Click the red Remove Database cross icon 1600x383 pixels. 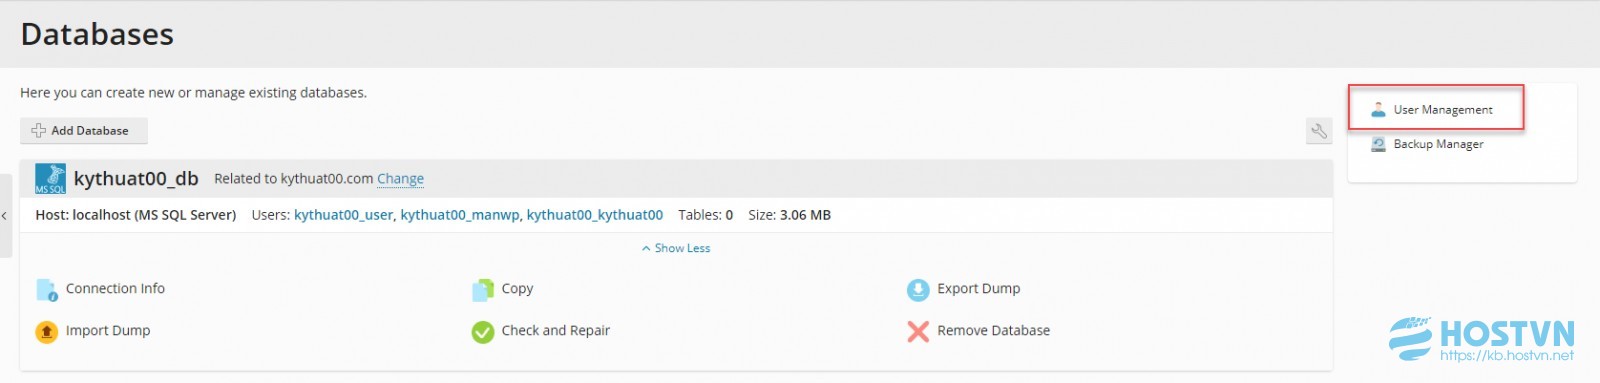[918, 332]
